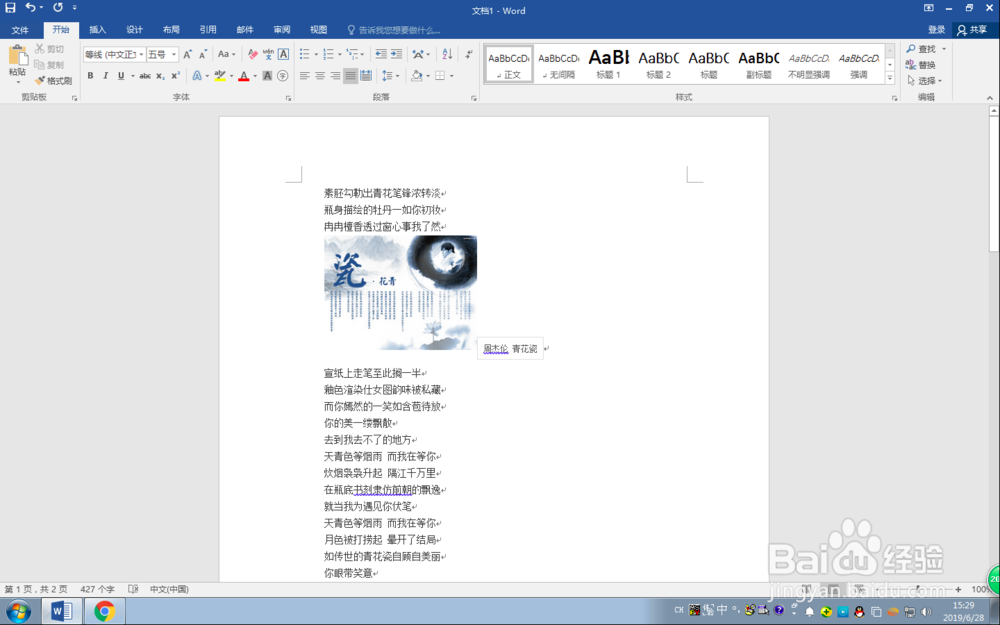Image resolution: width=1000 pixels, height=625 pixels.
Task: Click the 选择 select button
Action: tap(924, 80)
